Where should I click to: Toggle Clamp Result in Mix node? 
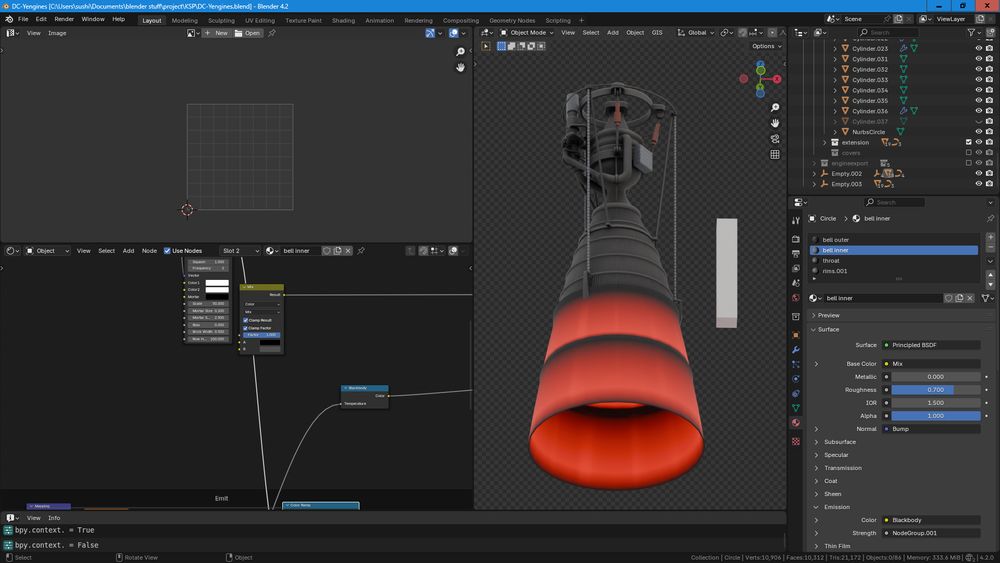(246, 320)
